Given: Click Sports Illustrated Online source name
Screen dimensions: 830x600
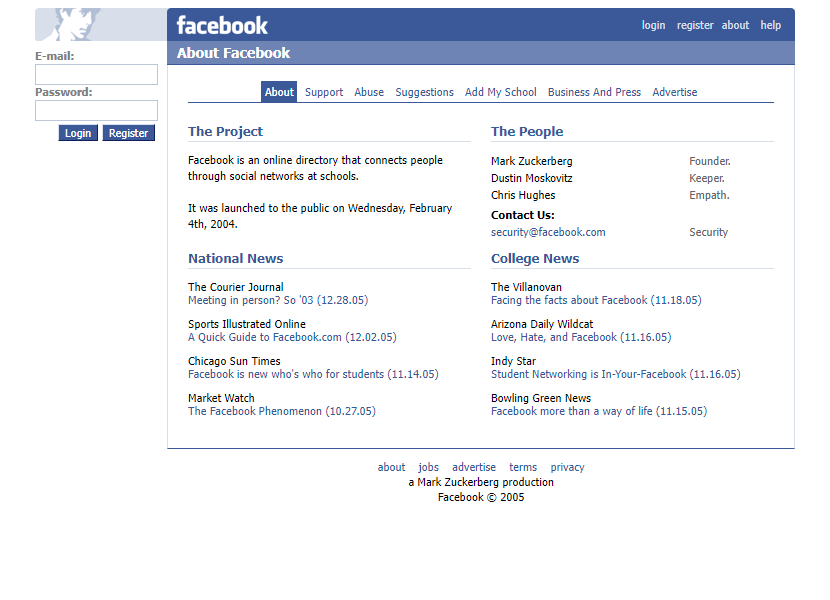Looking at the screenshot, I should (247, 324).
